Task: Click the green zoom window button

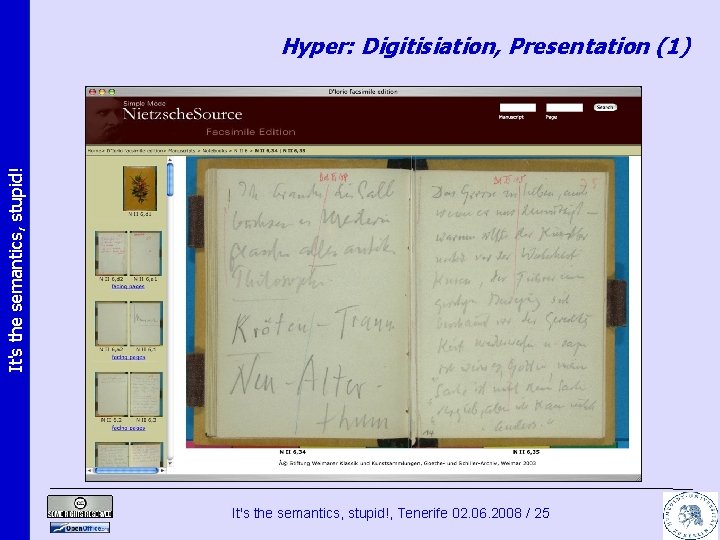Action: coord(112,92)
